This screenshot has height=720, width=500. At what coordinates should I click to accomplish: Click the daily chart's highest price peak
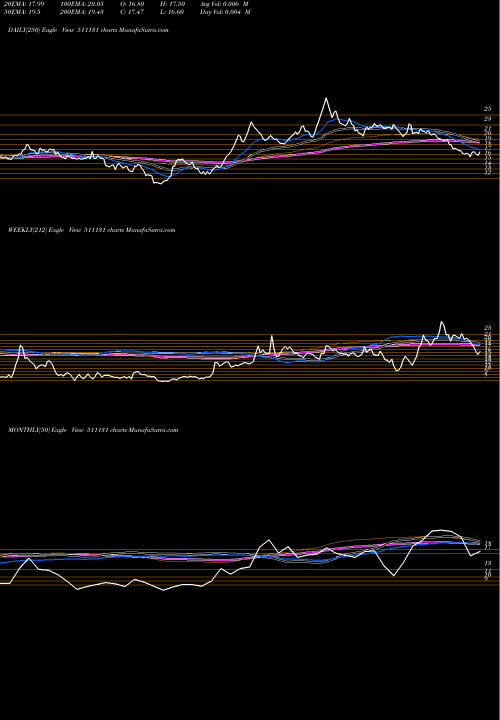[326, 98]
